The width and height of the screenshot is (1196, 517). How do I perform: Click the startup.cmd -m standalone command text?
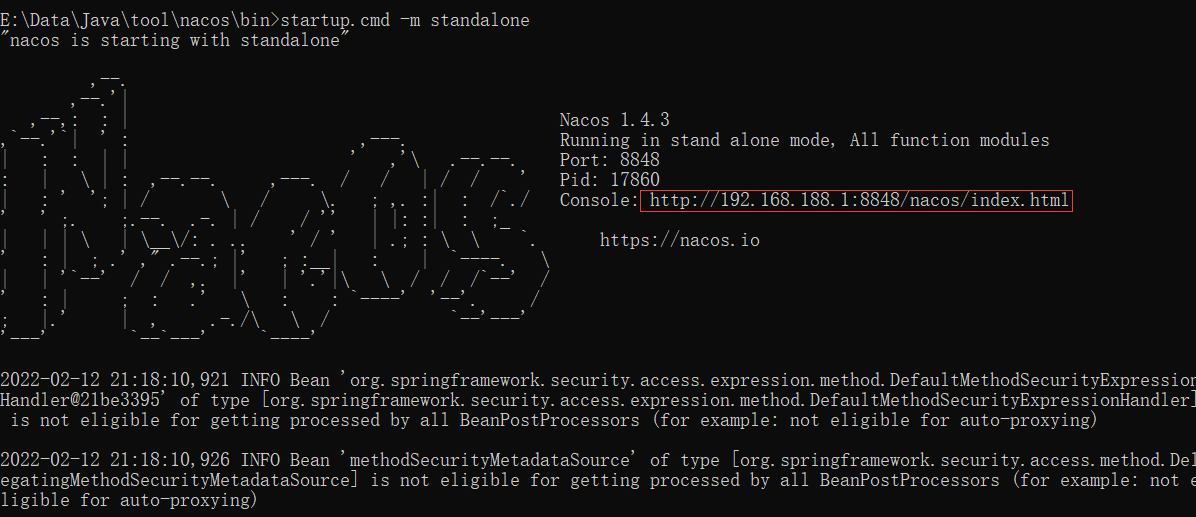(405, 21)
